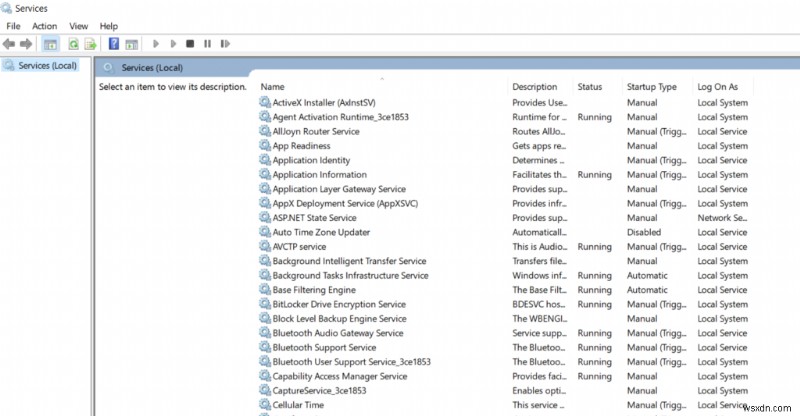800x416 pixels.
Task: Open the Action menu
Action: pyautogui.click(x=44, y=26)
